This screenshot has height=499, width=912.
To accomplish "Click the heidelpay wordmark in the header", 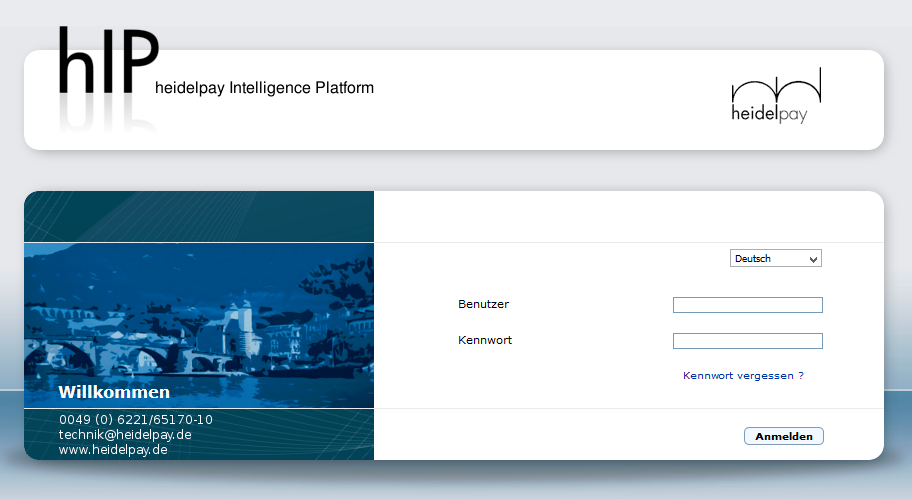I will (769, 114).
